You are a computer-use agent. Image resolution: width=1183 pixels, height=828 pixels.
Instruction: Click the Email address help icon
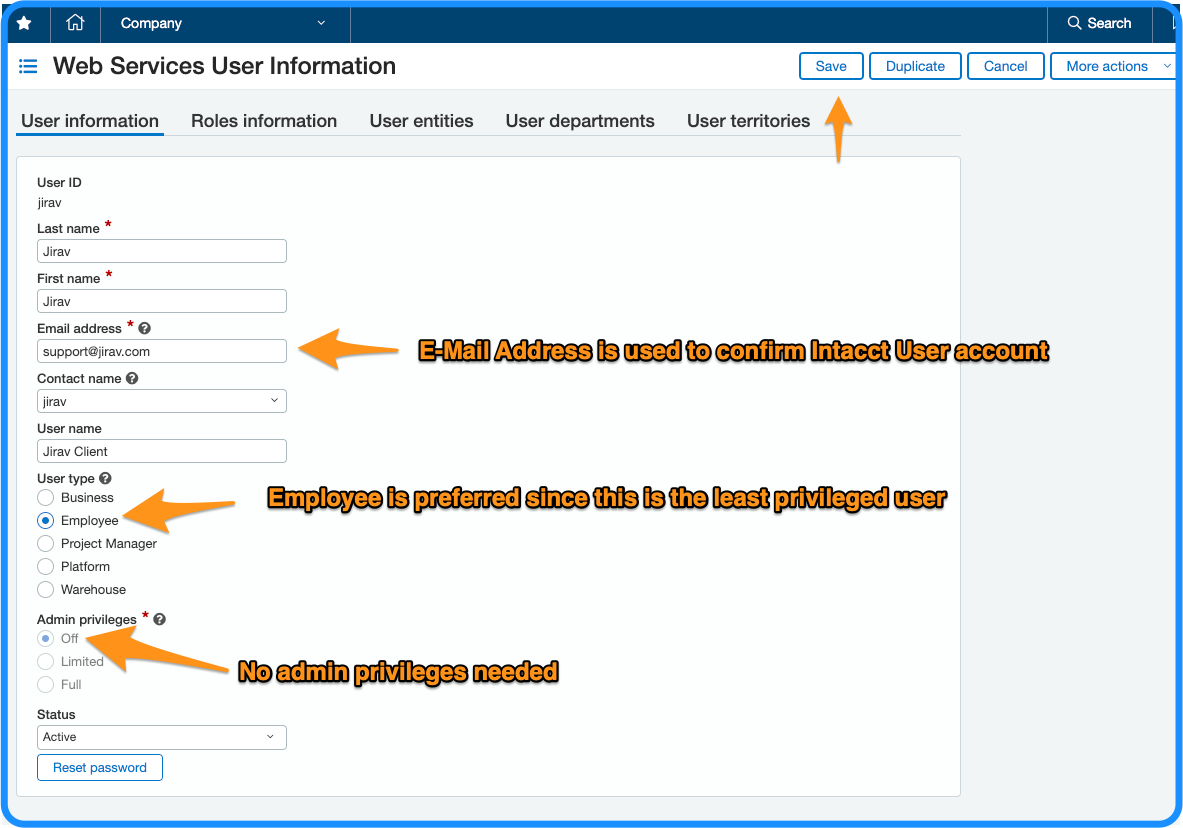145,328
